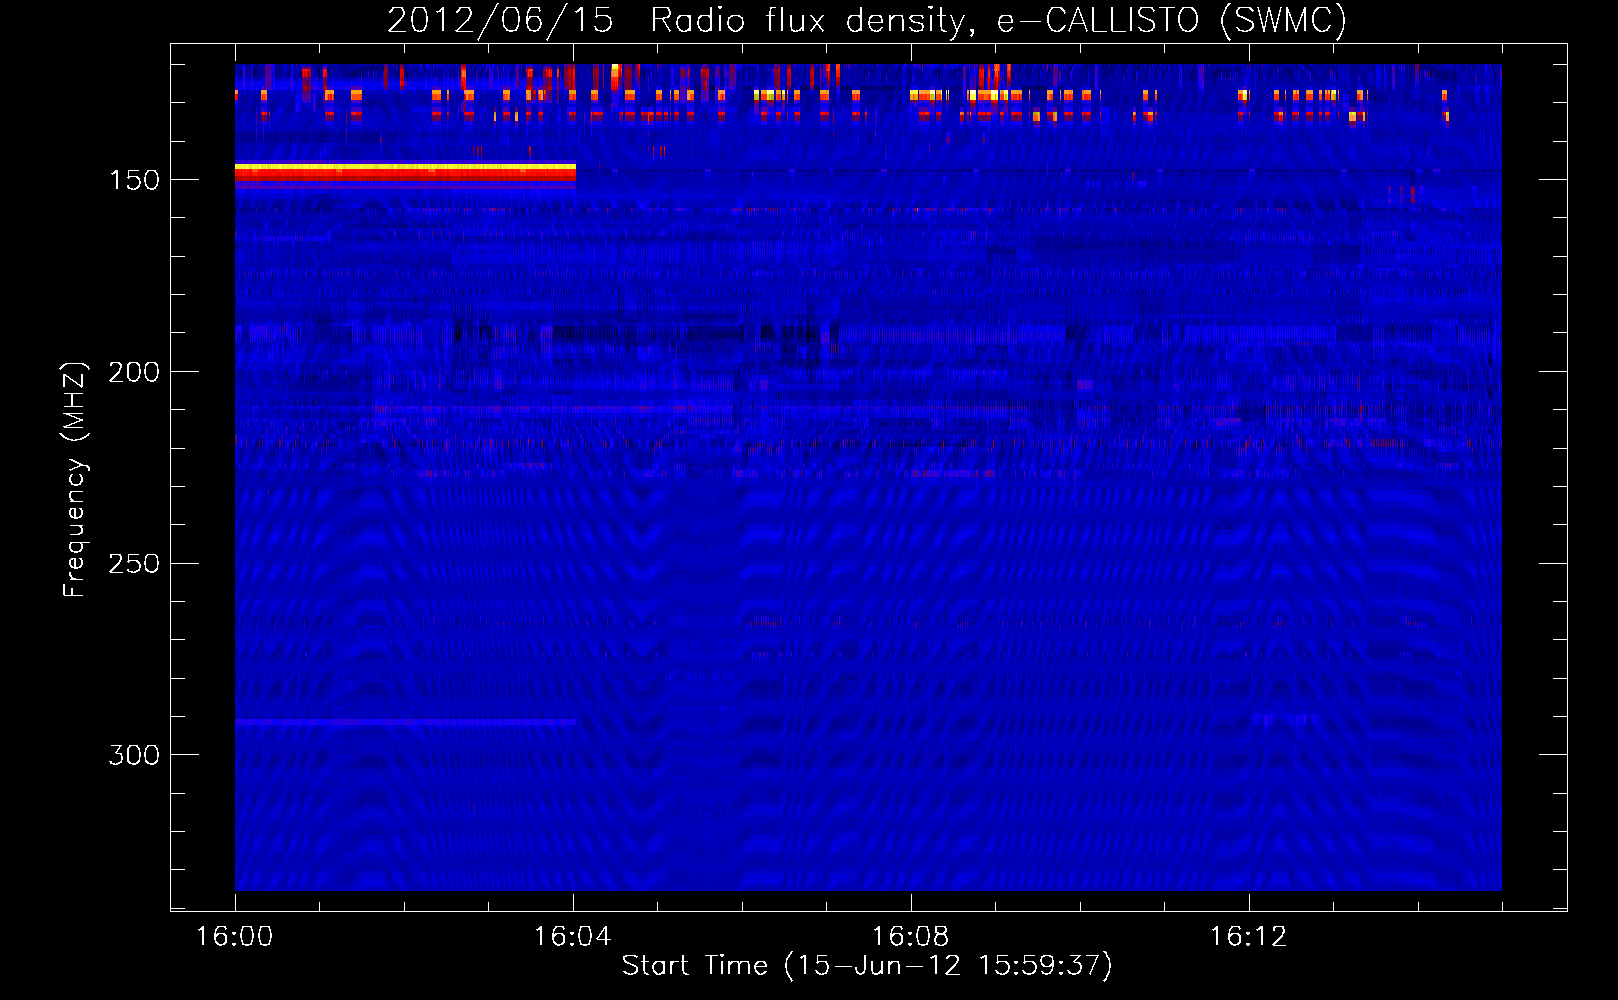Click the faint horizontal line just above 300 MHz

click(x=405, y=721)
